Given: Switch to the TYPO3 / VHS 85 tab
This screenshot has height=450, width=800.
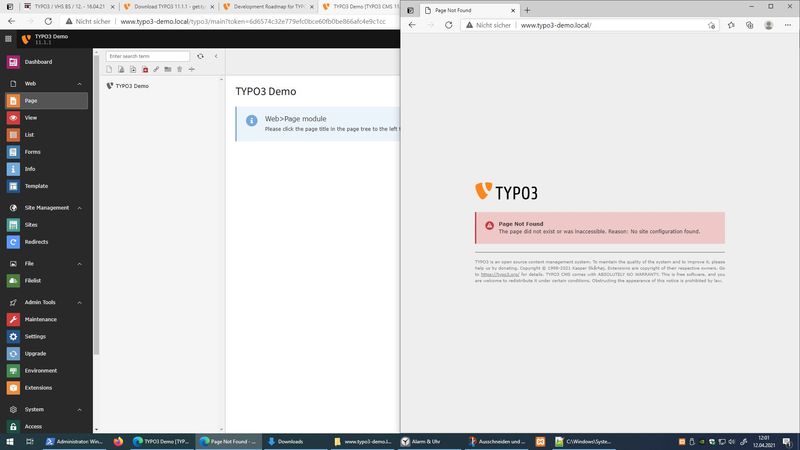Looking at the screenshot, I should (69, 7).
